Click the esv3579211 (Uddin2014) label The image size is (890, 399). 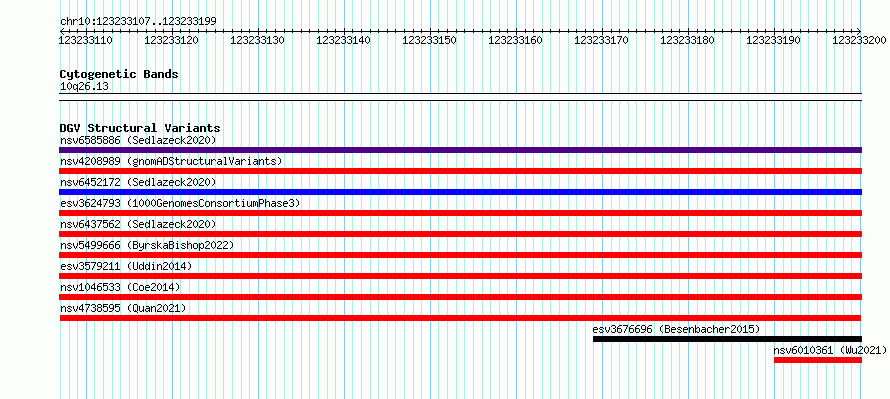(x=126, y=266)
